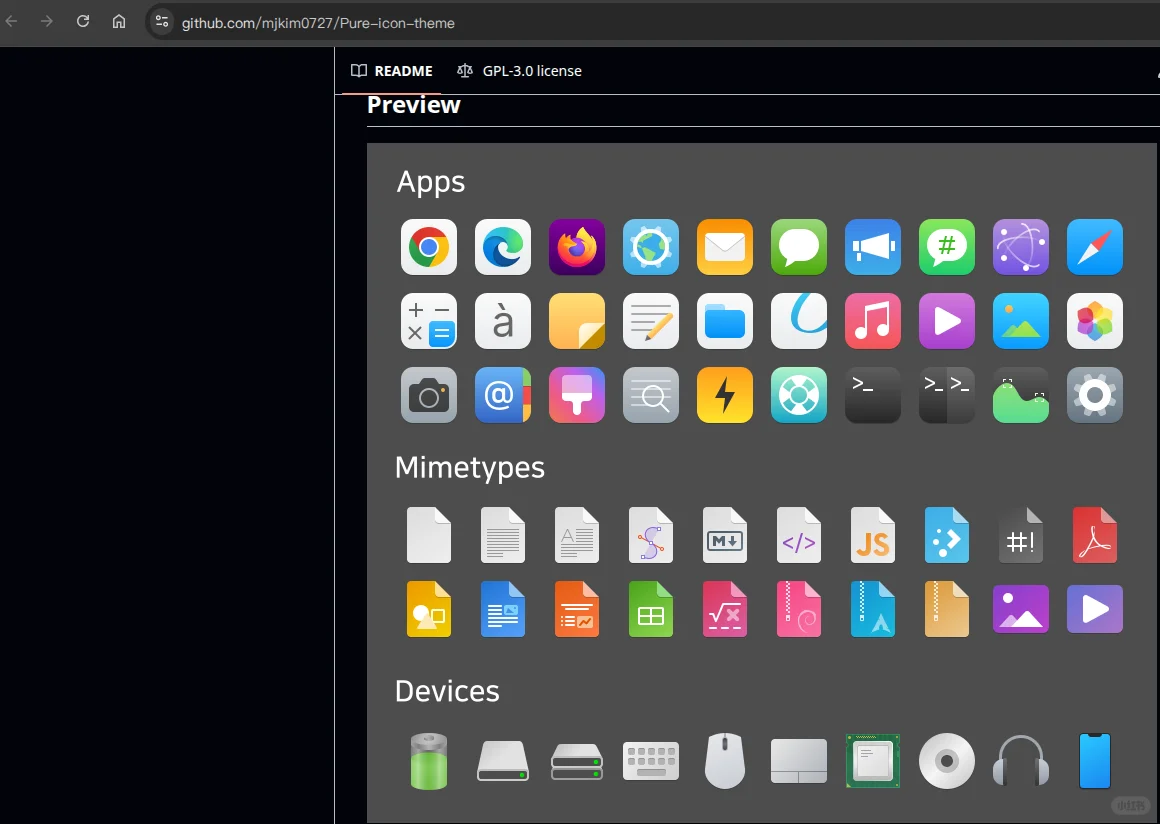
Task: Switch to the README tab
Action: [x=392, y=71]
